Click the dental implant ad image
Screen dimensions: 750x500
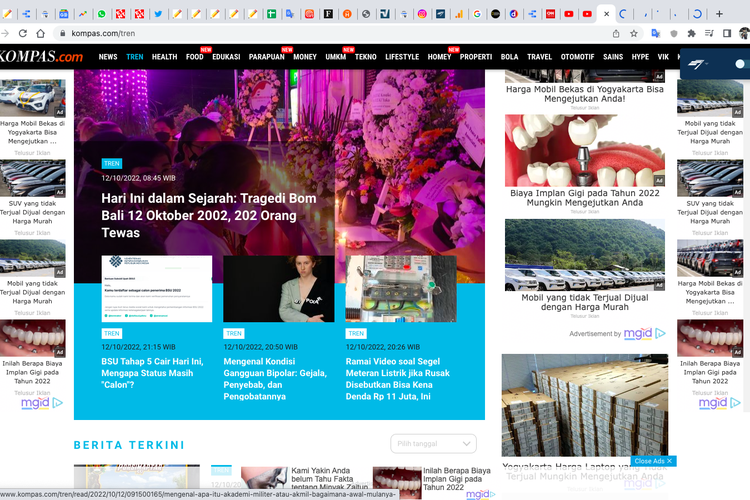click(x=584, y=150)
